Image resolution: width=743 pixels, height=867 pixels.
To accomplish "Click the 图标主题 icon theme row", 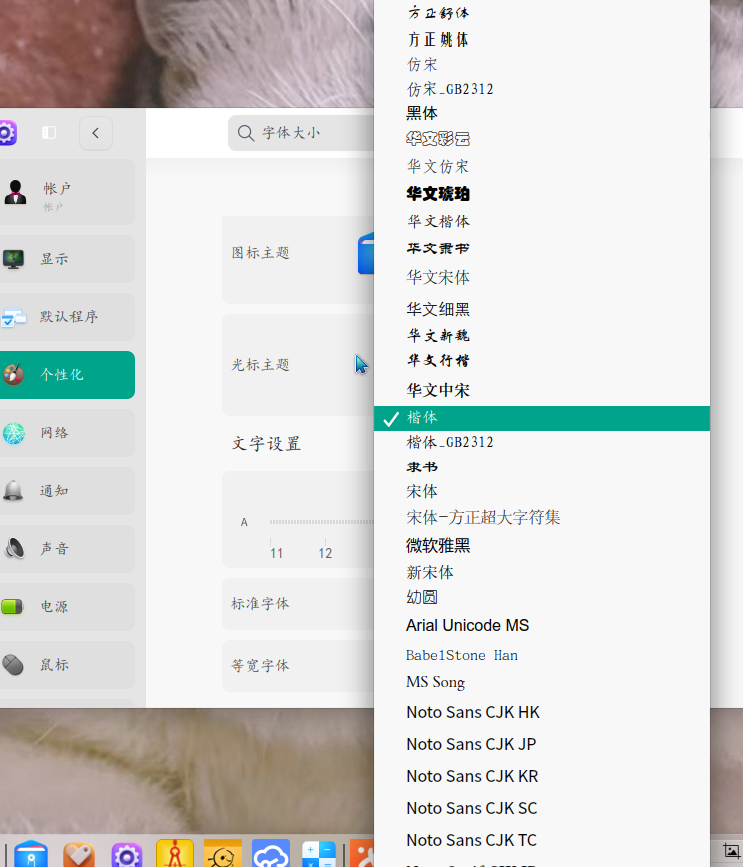I will tap(299, 259).
